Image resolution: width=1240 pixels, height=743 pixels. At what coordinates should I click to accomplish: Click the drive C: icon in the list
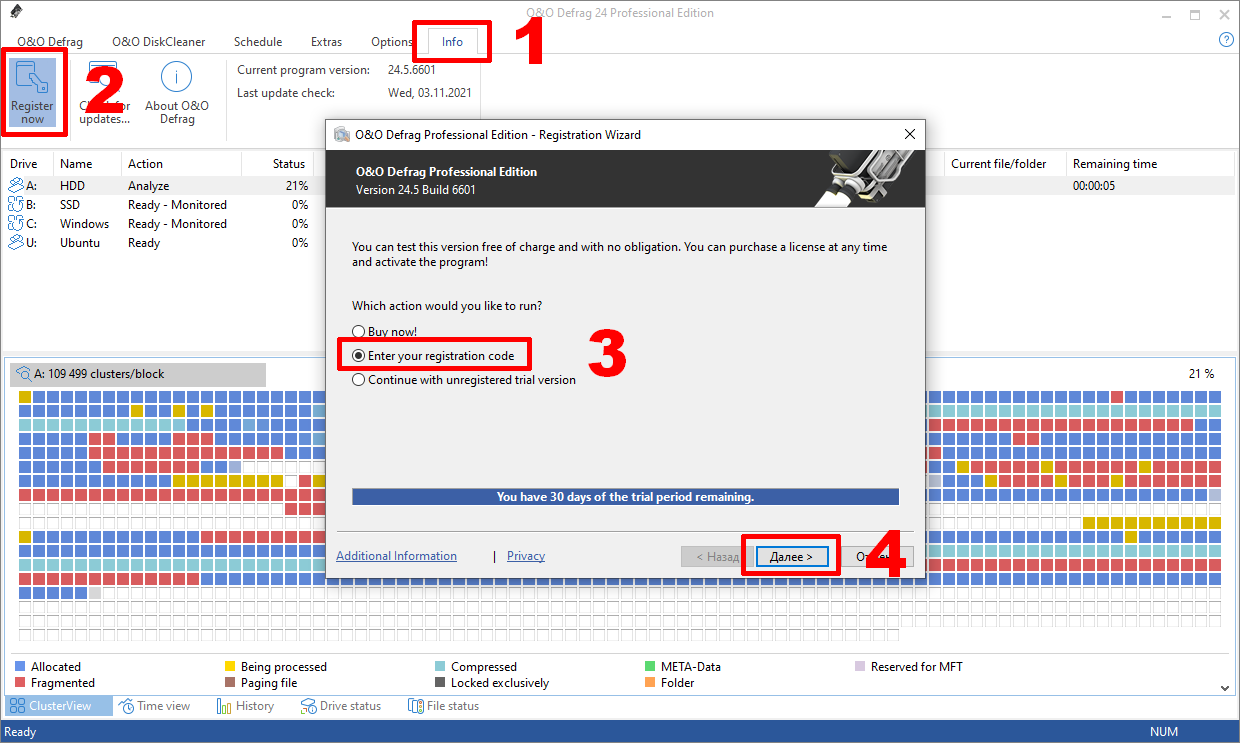tap(16, 224)
